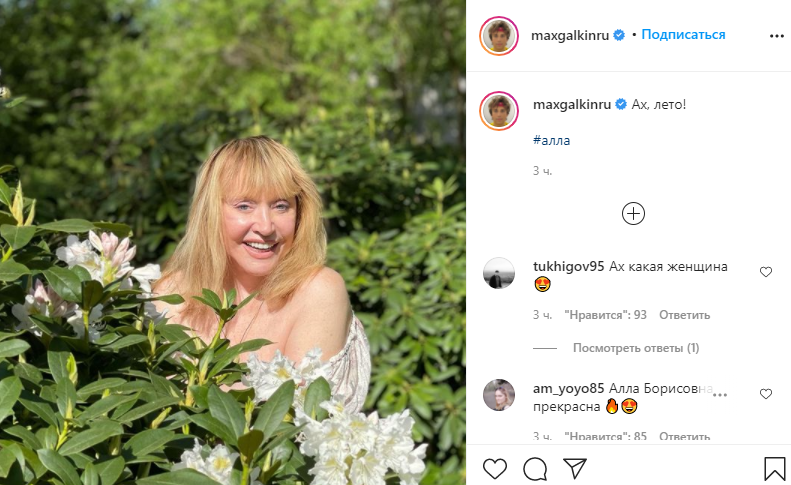Like the am_yoyo85 comment
The image size is (791, 485).
click(x=766, y=394)
